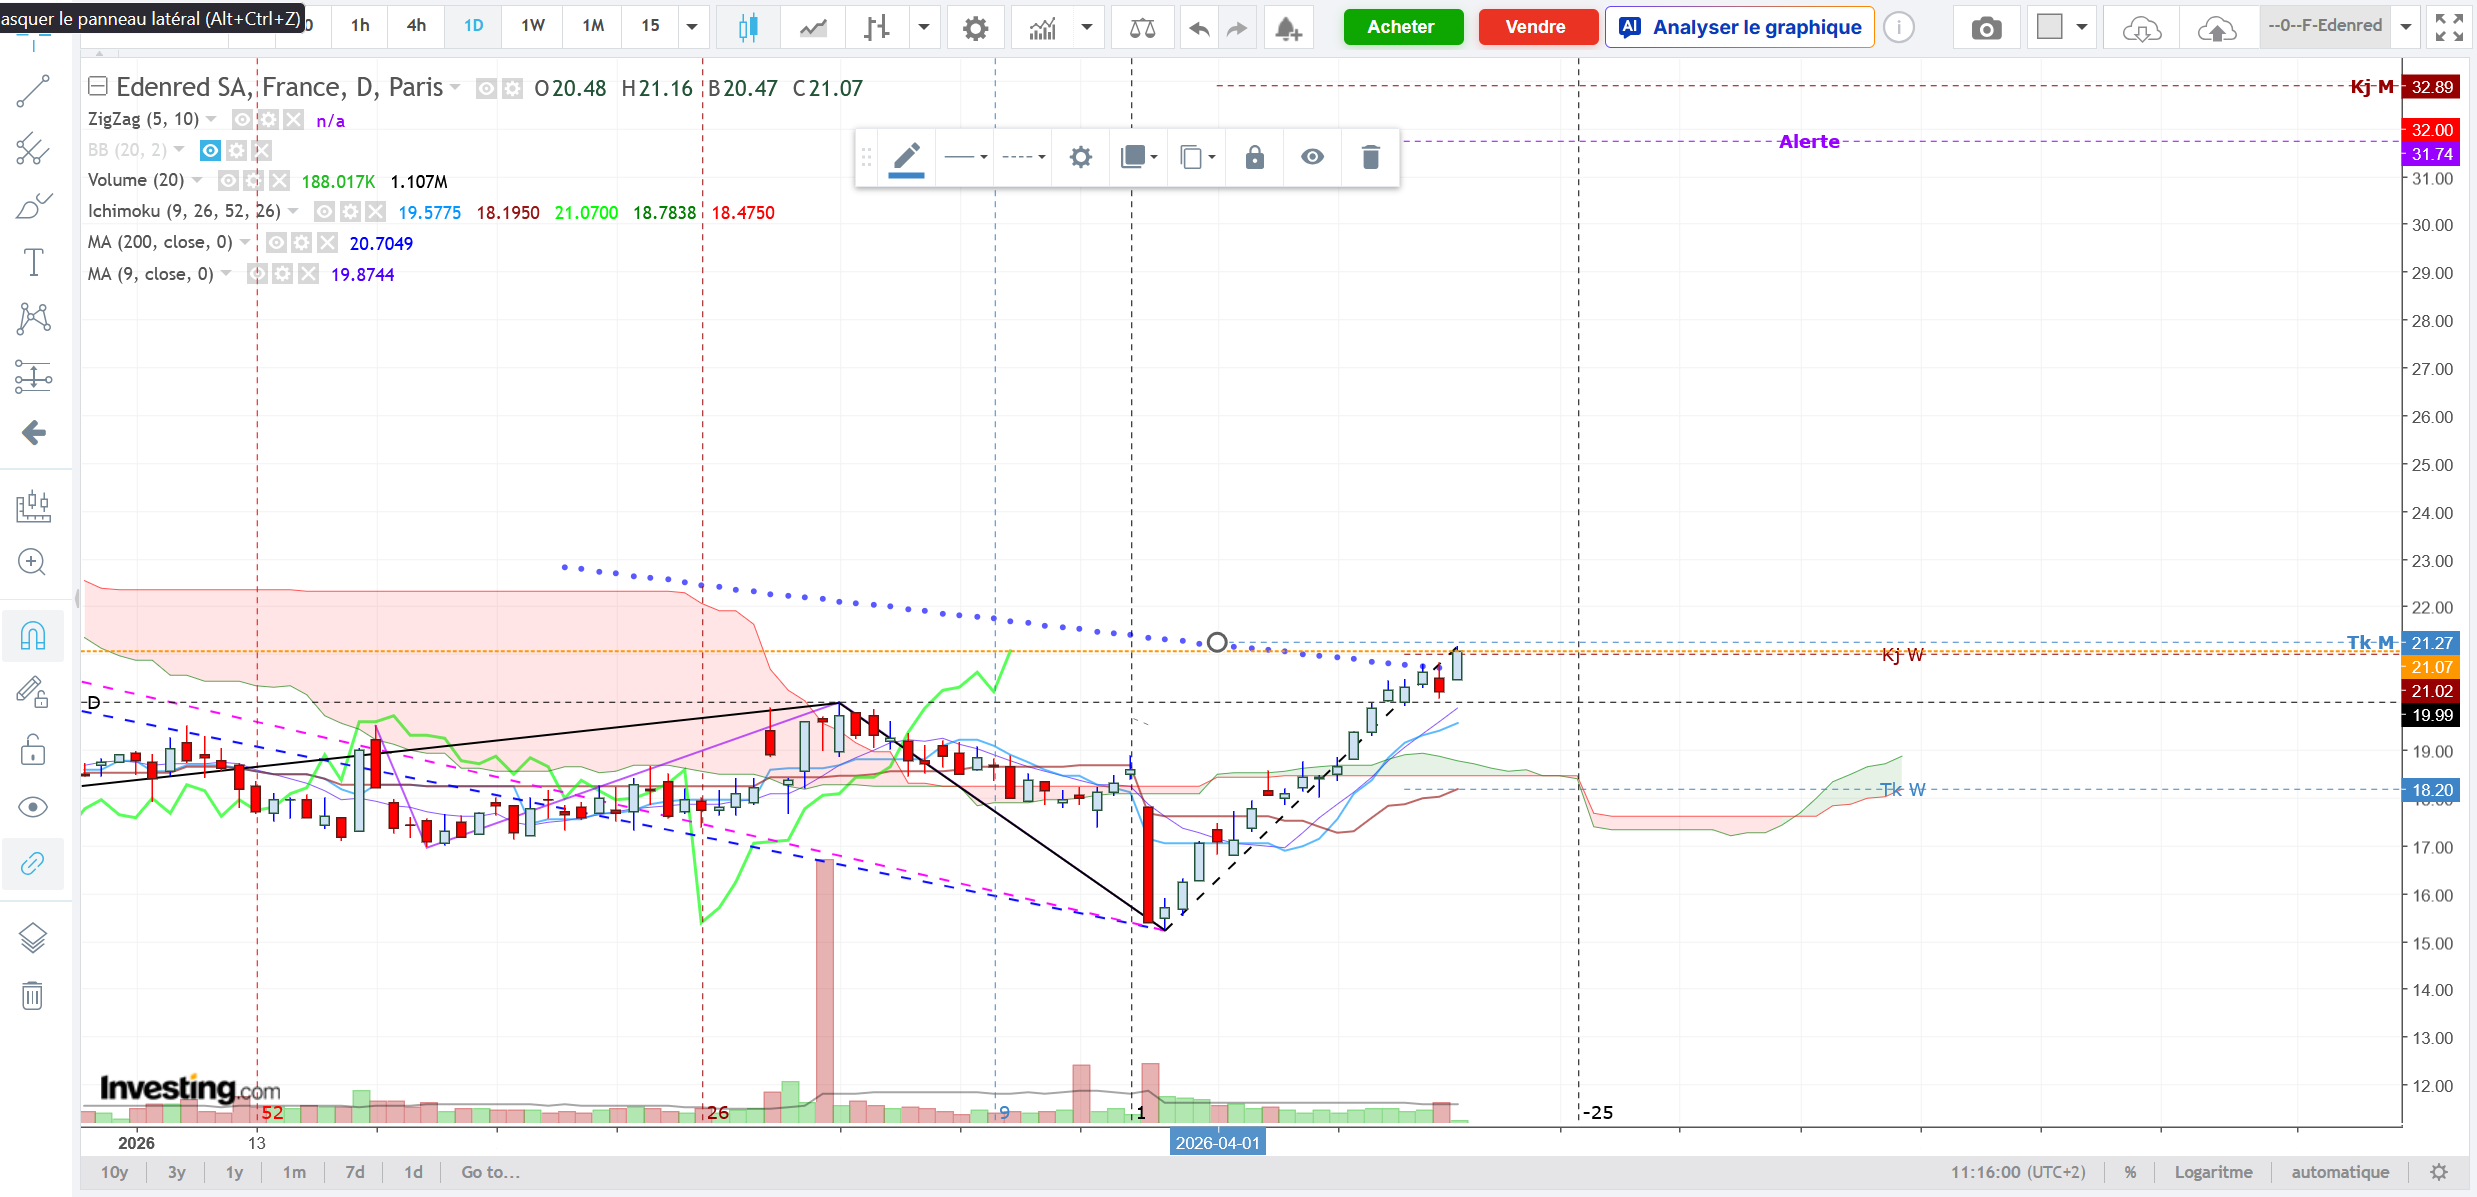Delete drawing with floating toolbar trash icon
The image size is (2477, 1197).
tap(1370, 157)
